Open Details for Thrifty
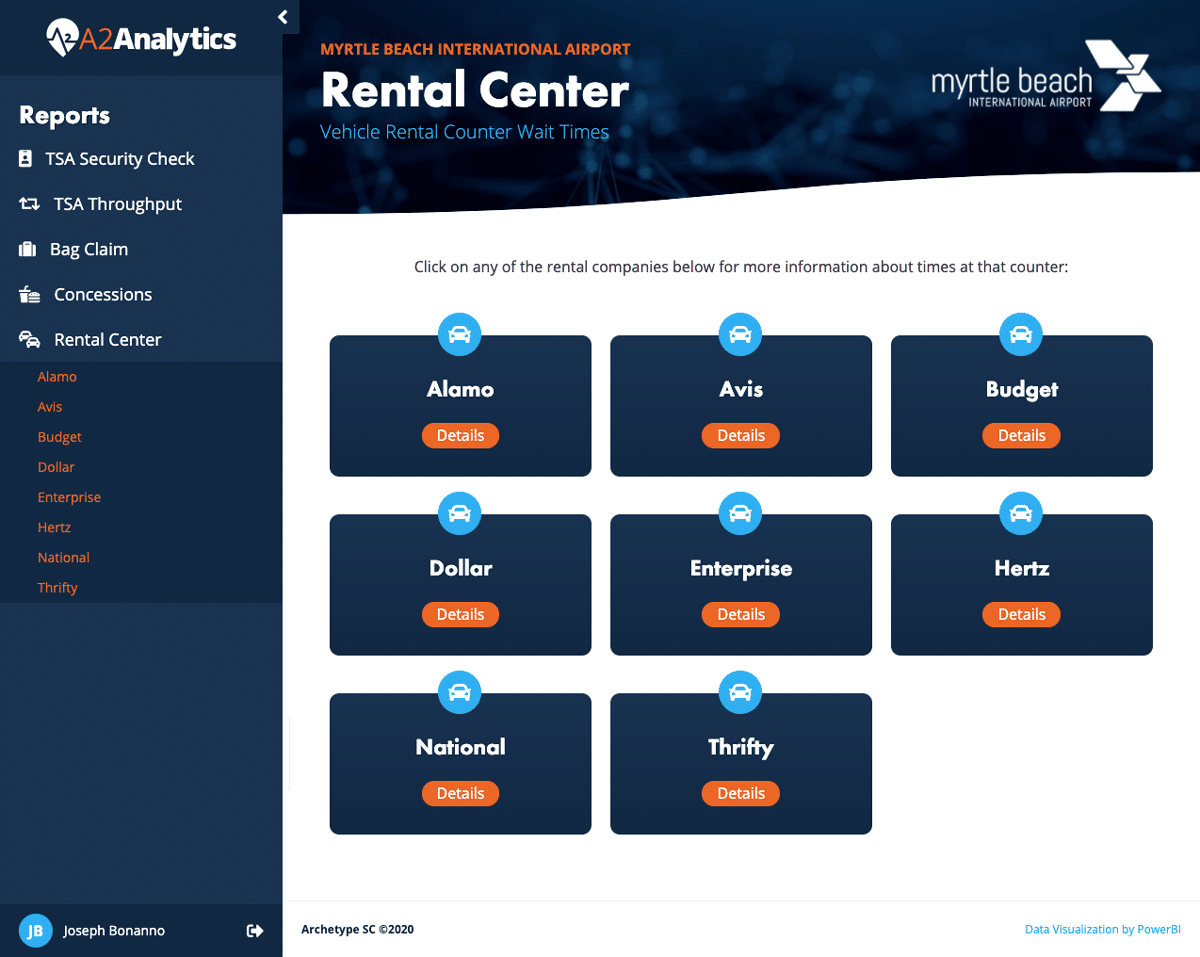1200x957 pixels. 740,794
